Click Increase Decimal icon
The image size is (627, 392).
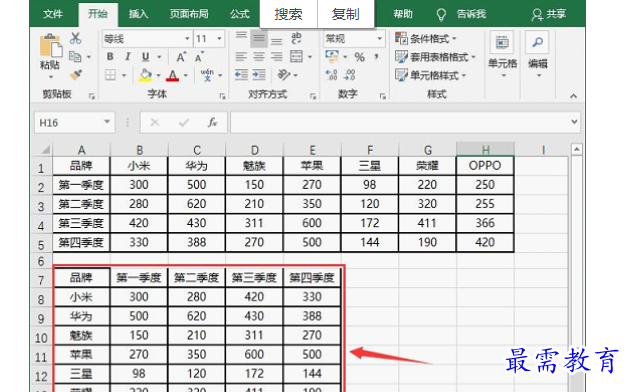coord(331,75)
